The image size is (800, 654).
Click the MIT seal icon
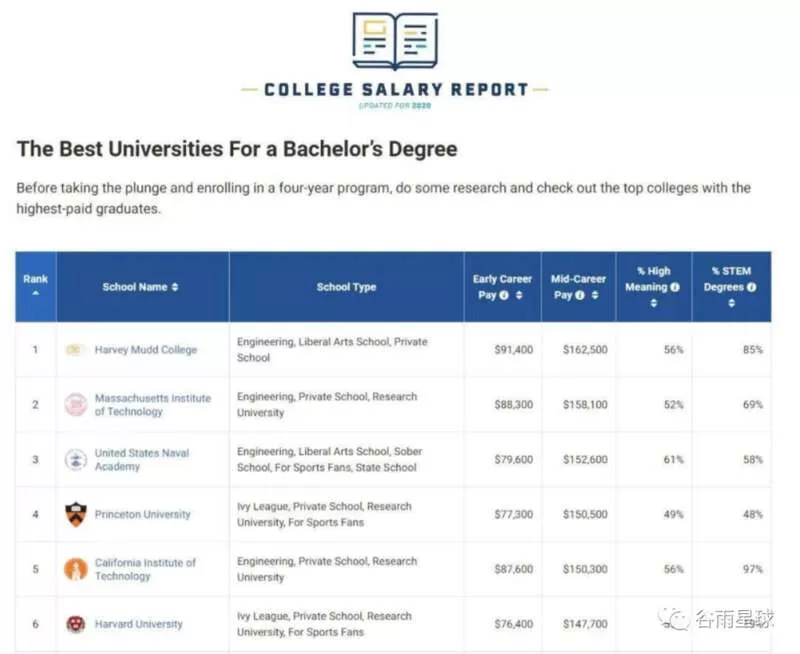[76, 405]
